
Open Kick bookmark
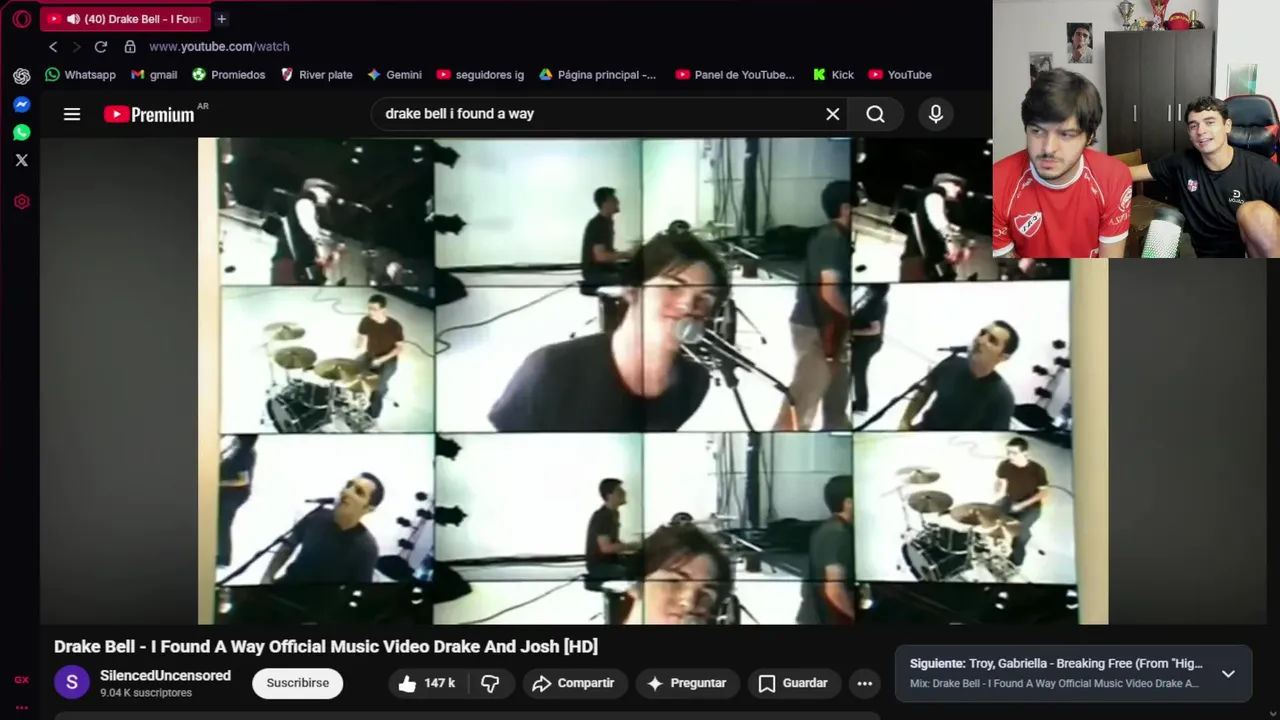click(x=833, y=75)
